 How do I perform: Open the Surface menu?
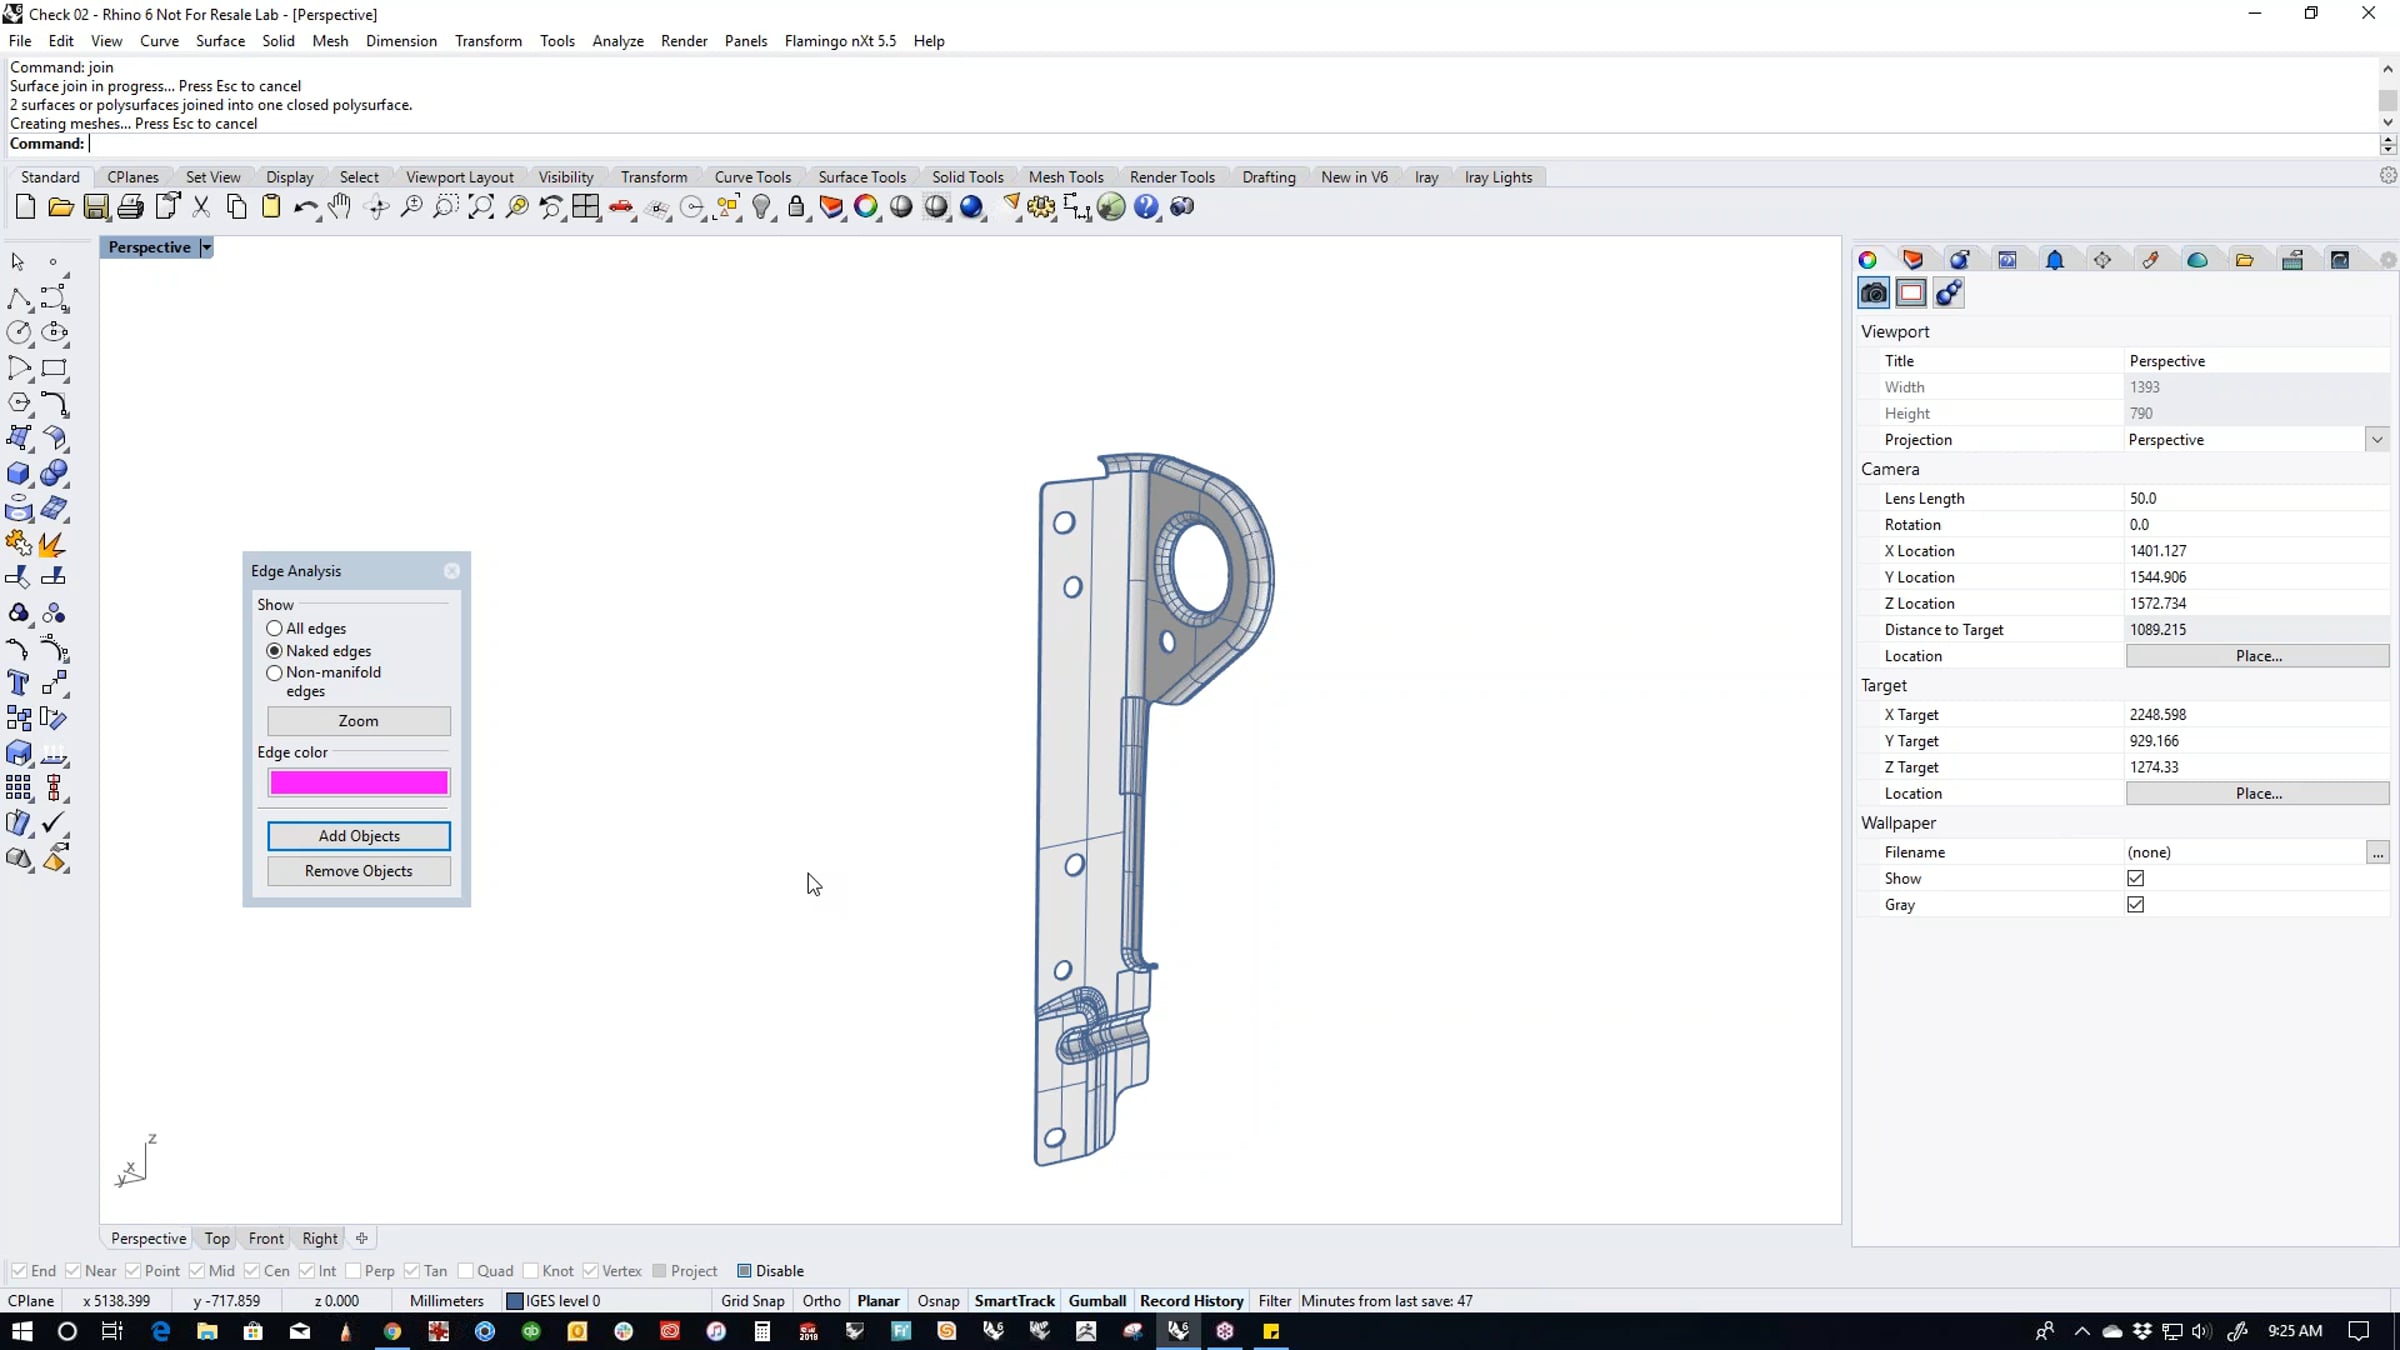click(x=220, y=41)
